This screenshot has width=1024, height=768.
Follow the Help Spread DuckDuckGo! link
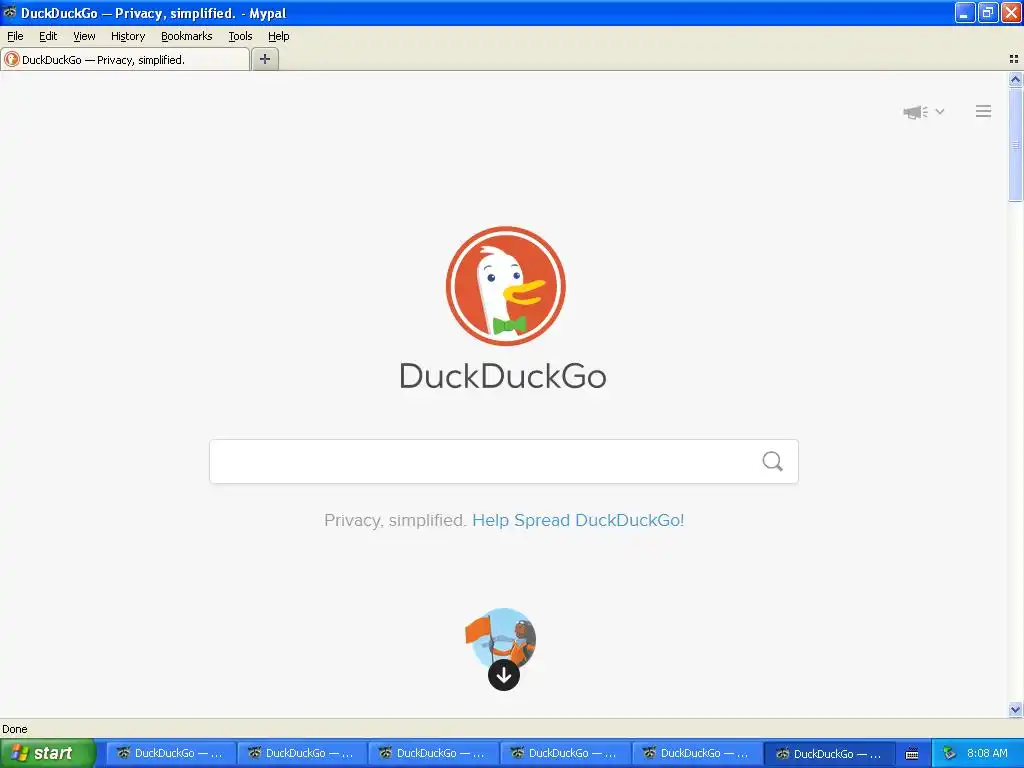[578, 520]
